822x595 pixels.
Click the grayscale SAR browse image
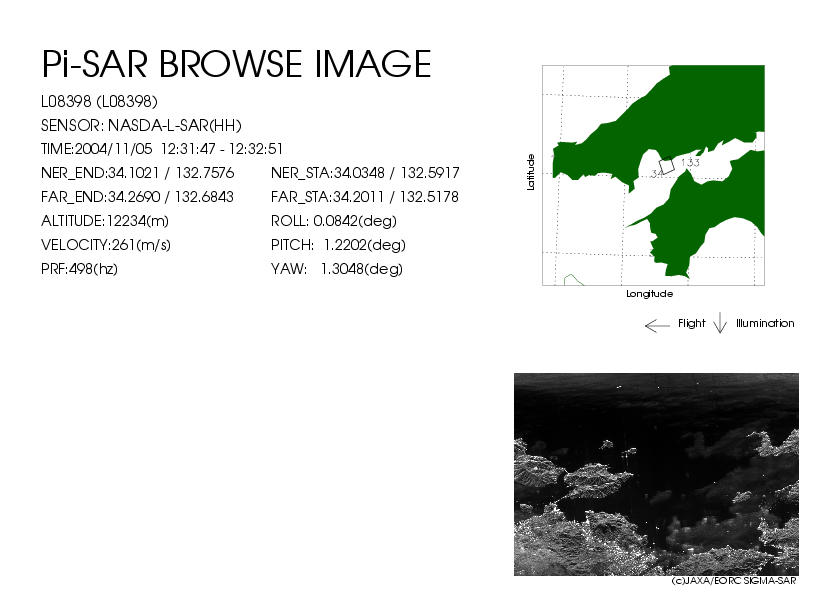[x=656, y=474]
